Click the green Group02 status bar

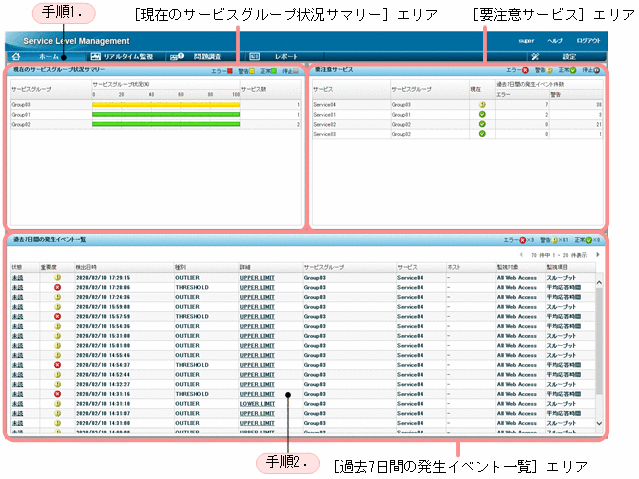pyautogui.click(x=166, y=124)
